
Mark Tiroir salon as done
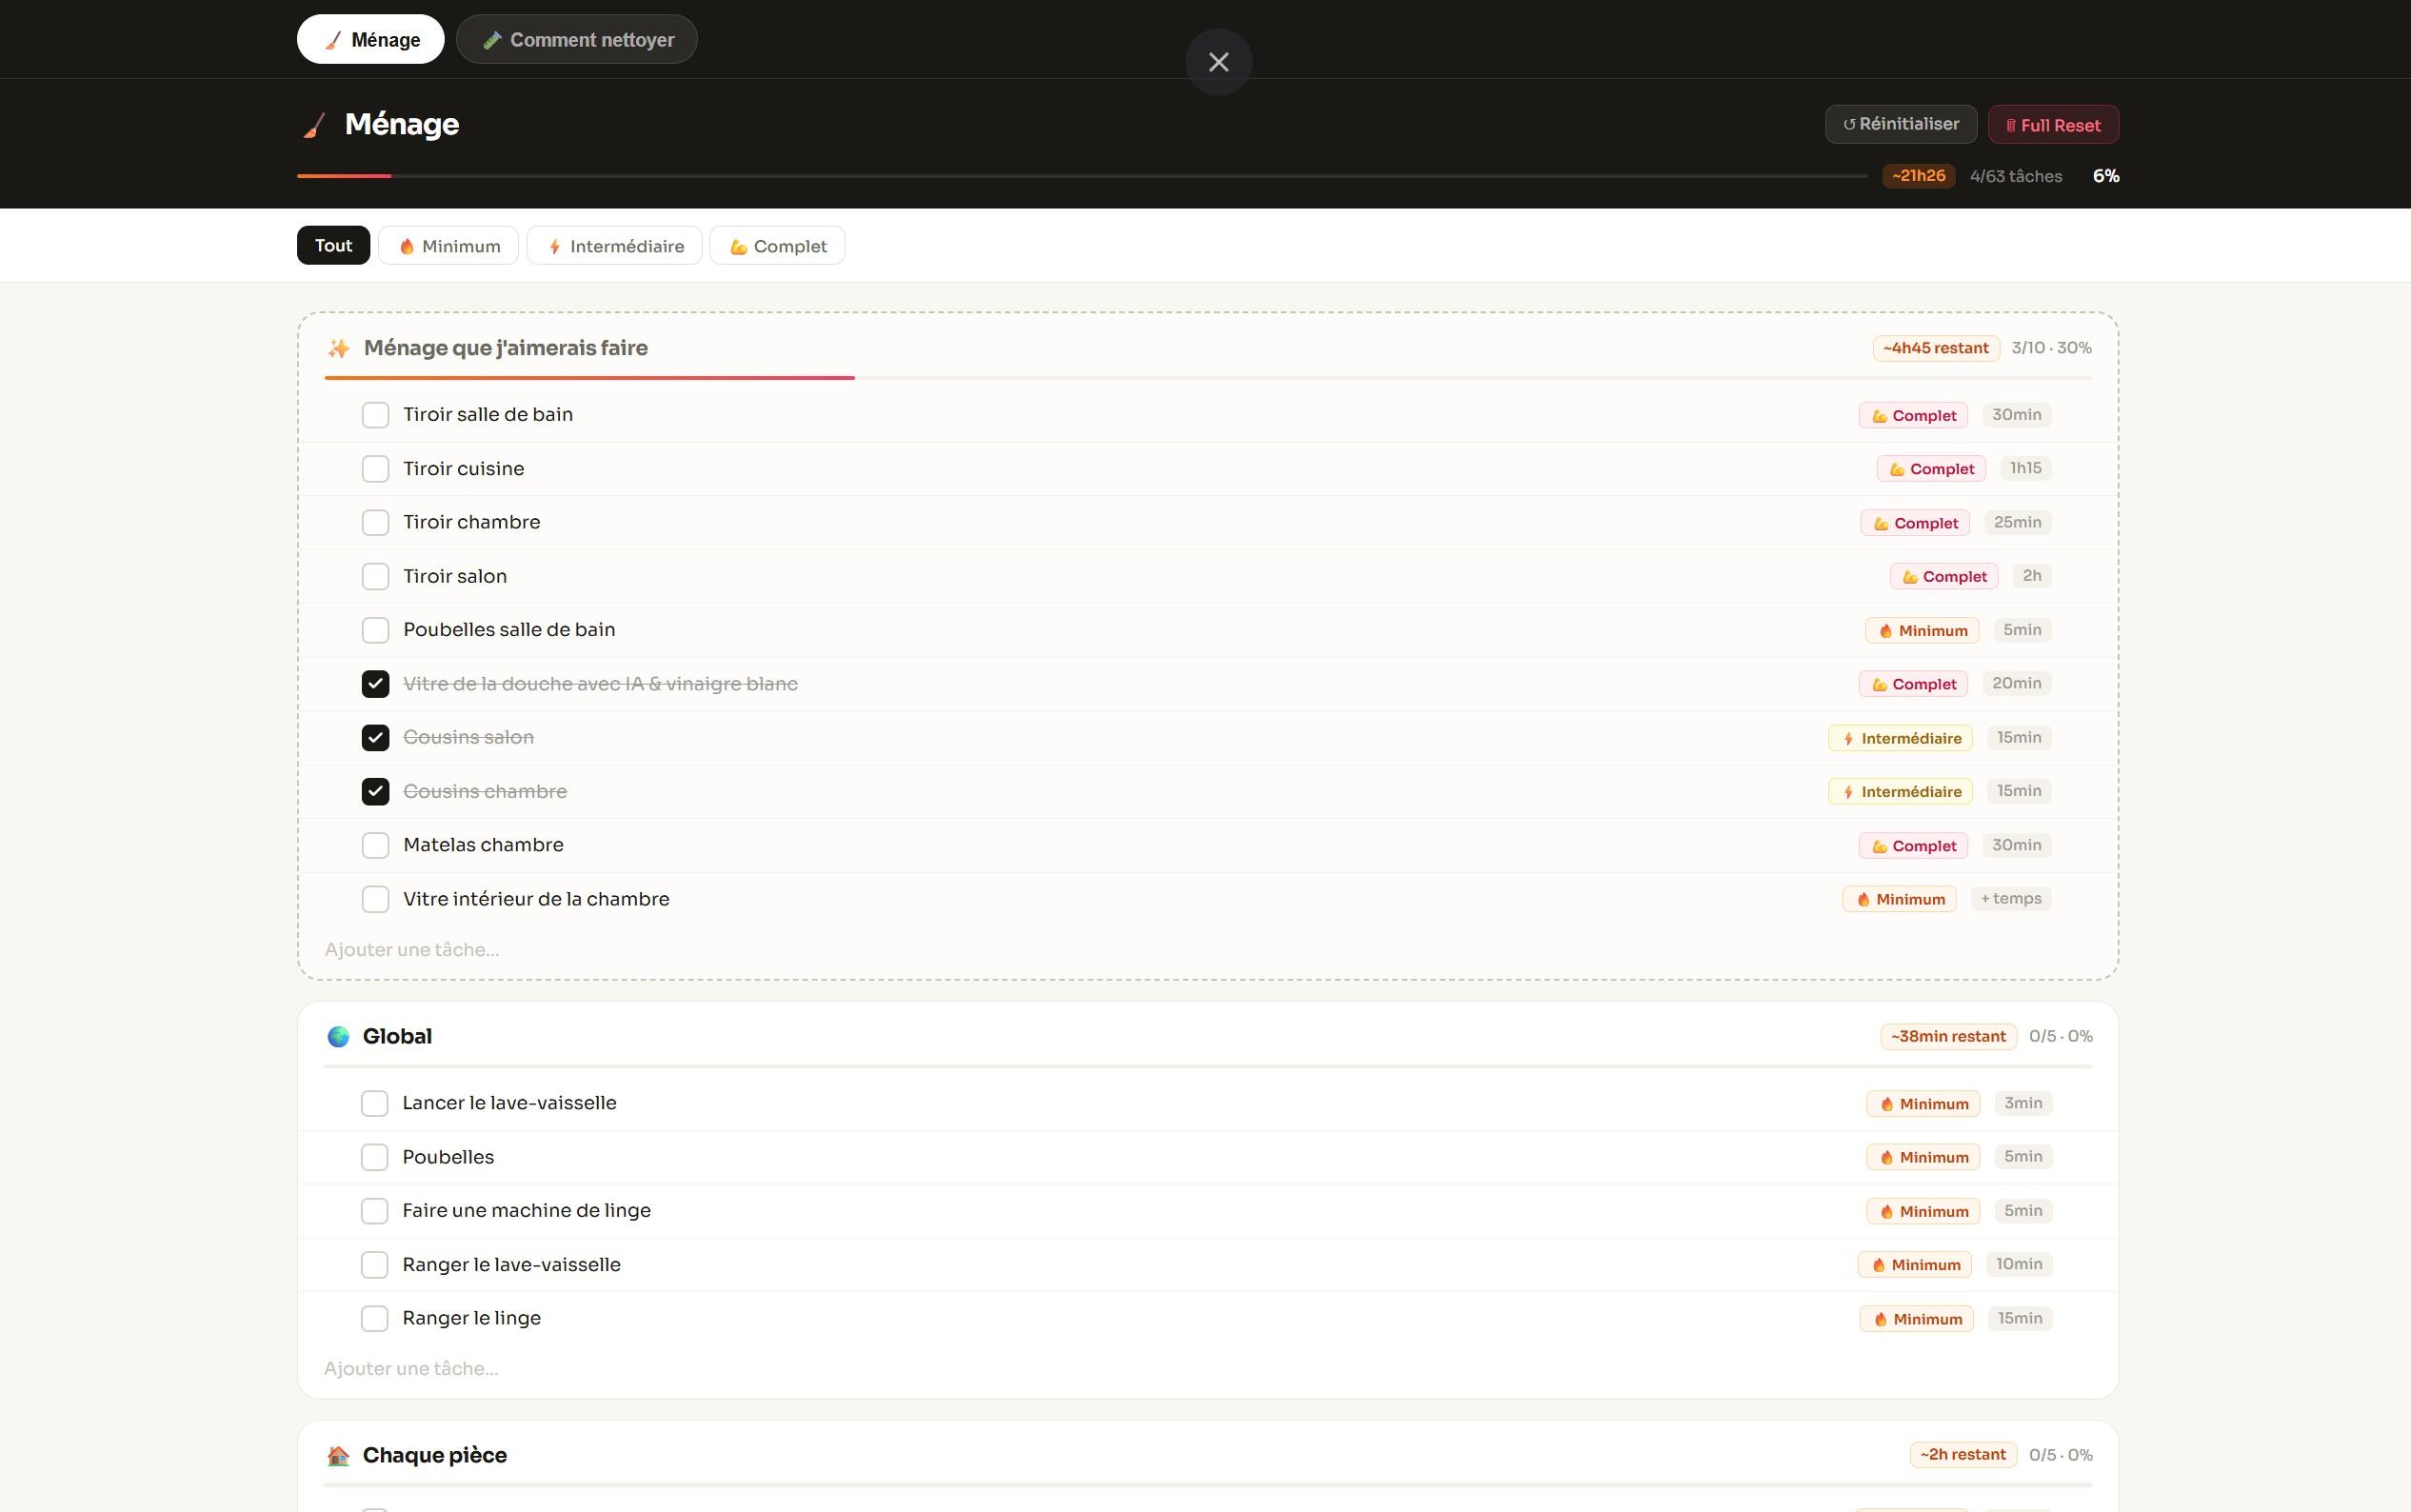[375, 576]
